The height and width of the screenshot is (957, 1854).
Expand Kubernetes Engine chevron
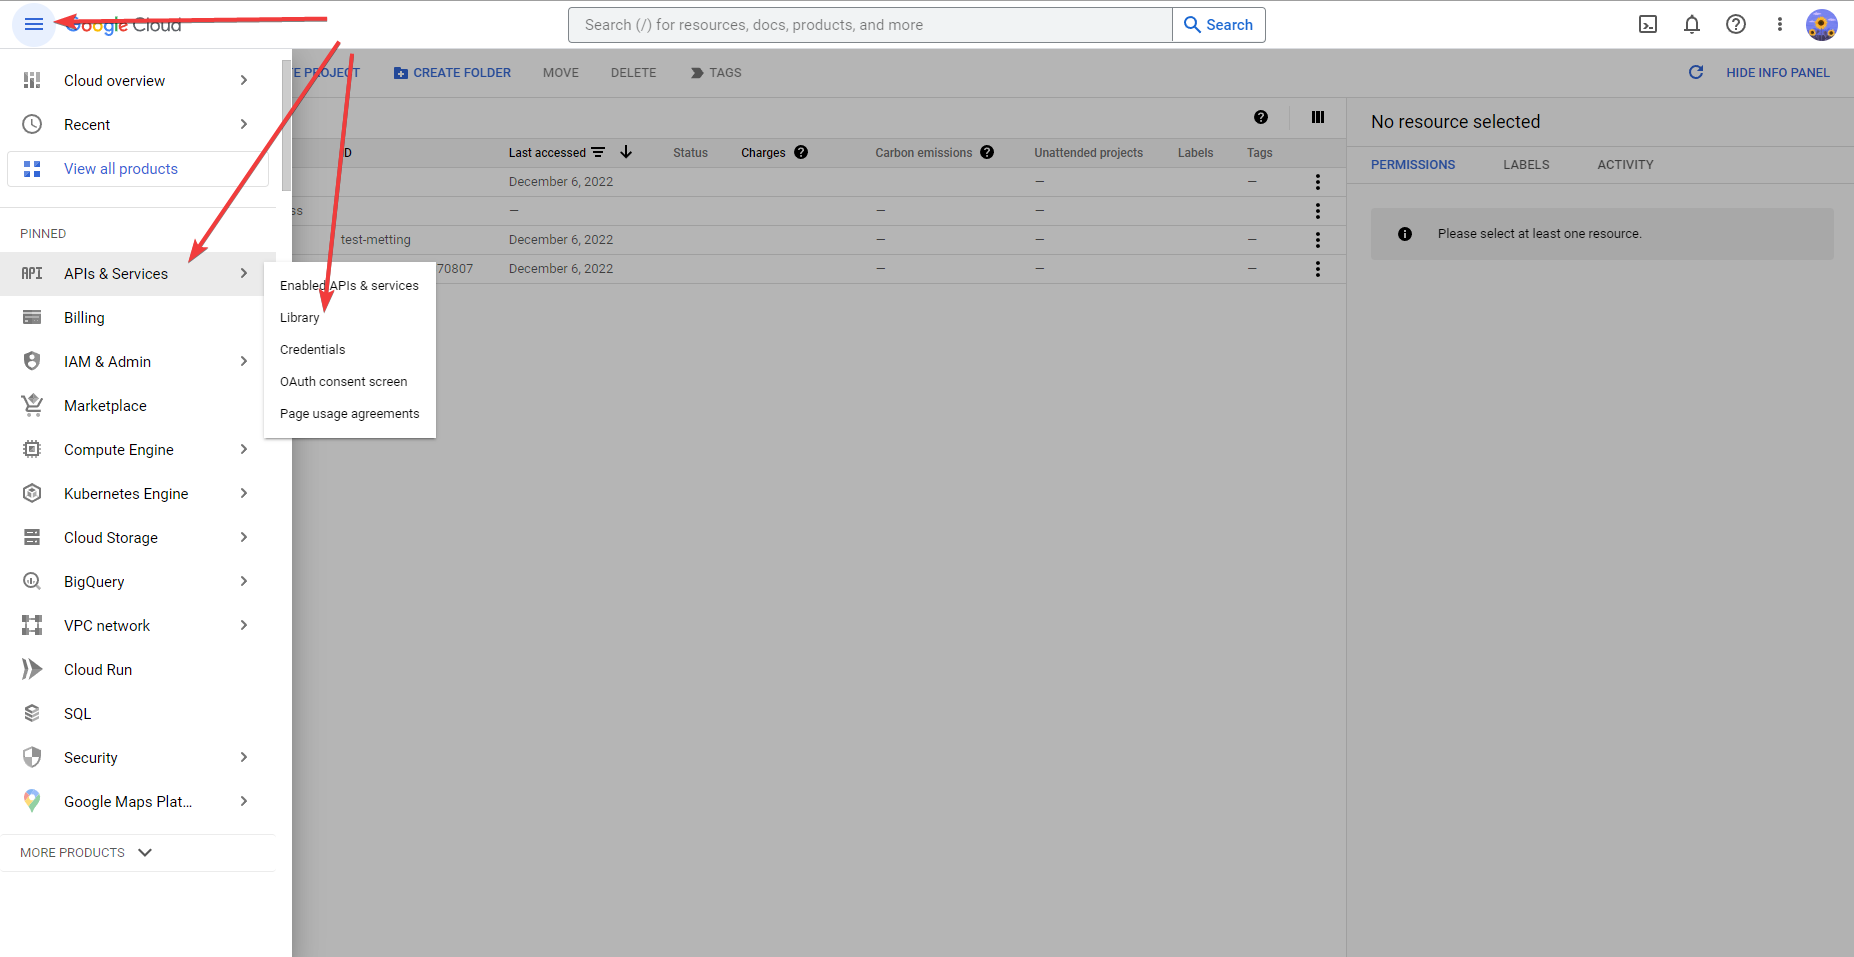(x=244, y=493)
